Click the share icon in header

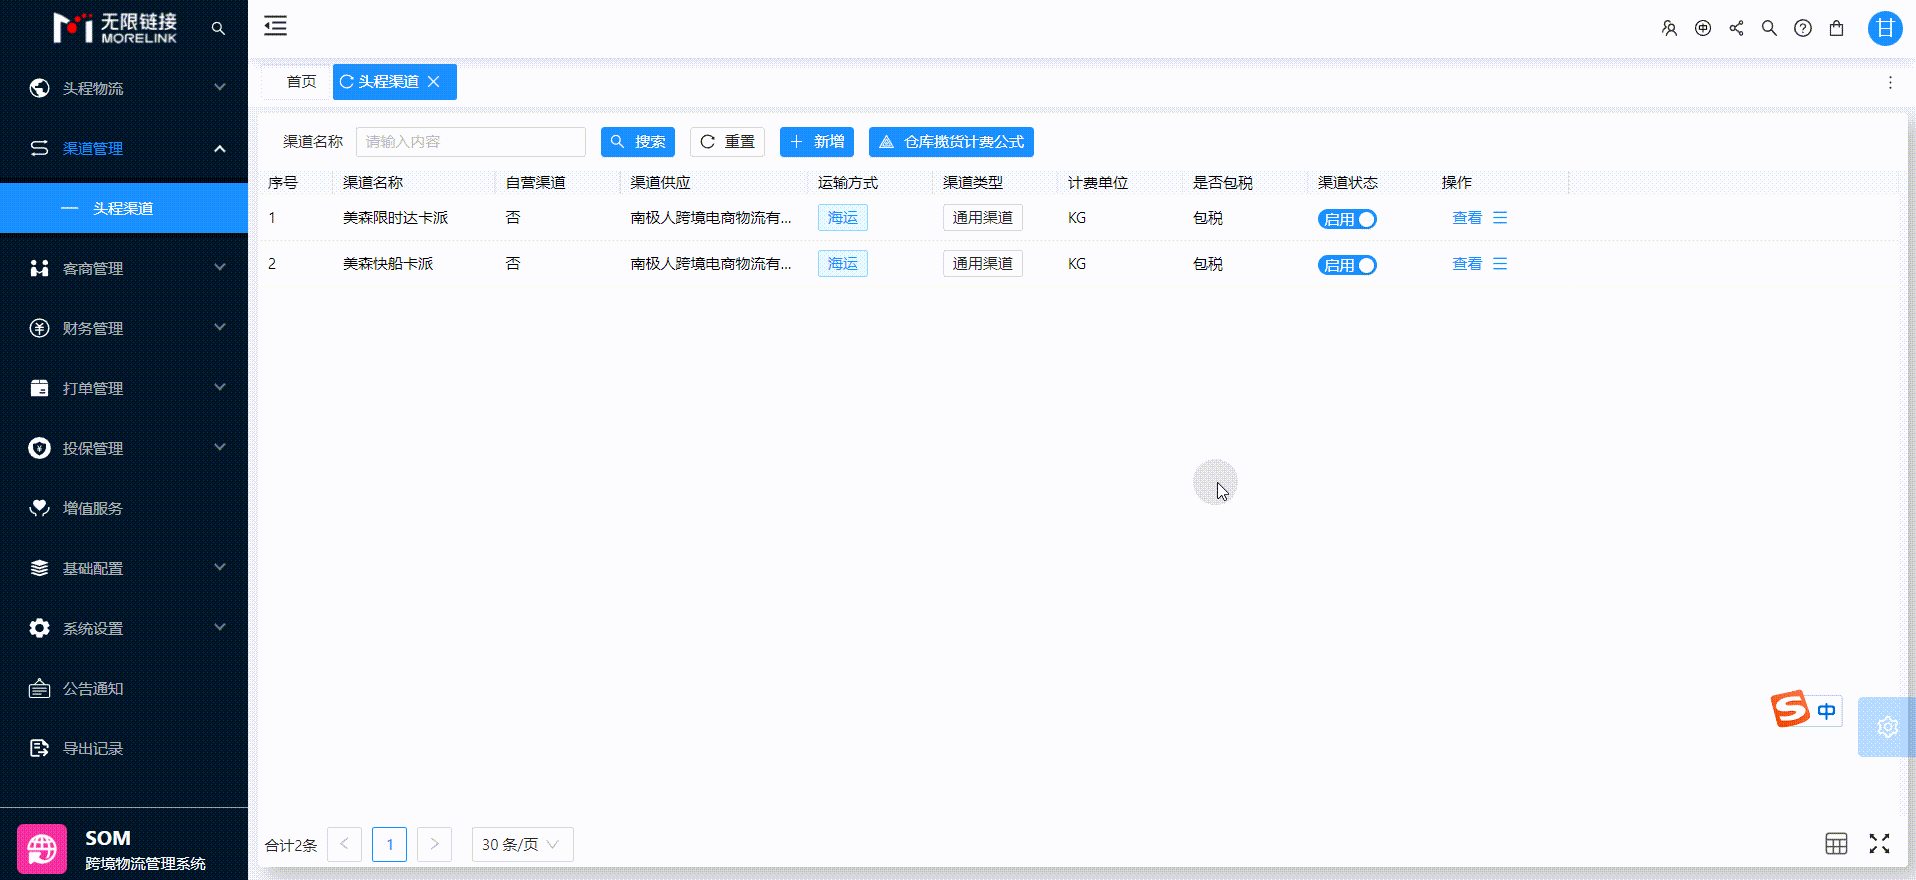pos(1736,28)
